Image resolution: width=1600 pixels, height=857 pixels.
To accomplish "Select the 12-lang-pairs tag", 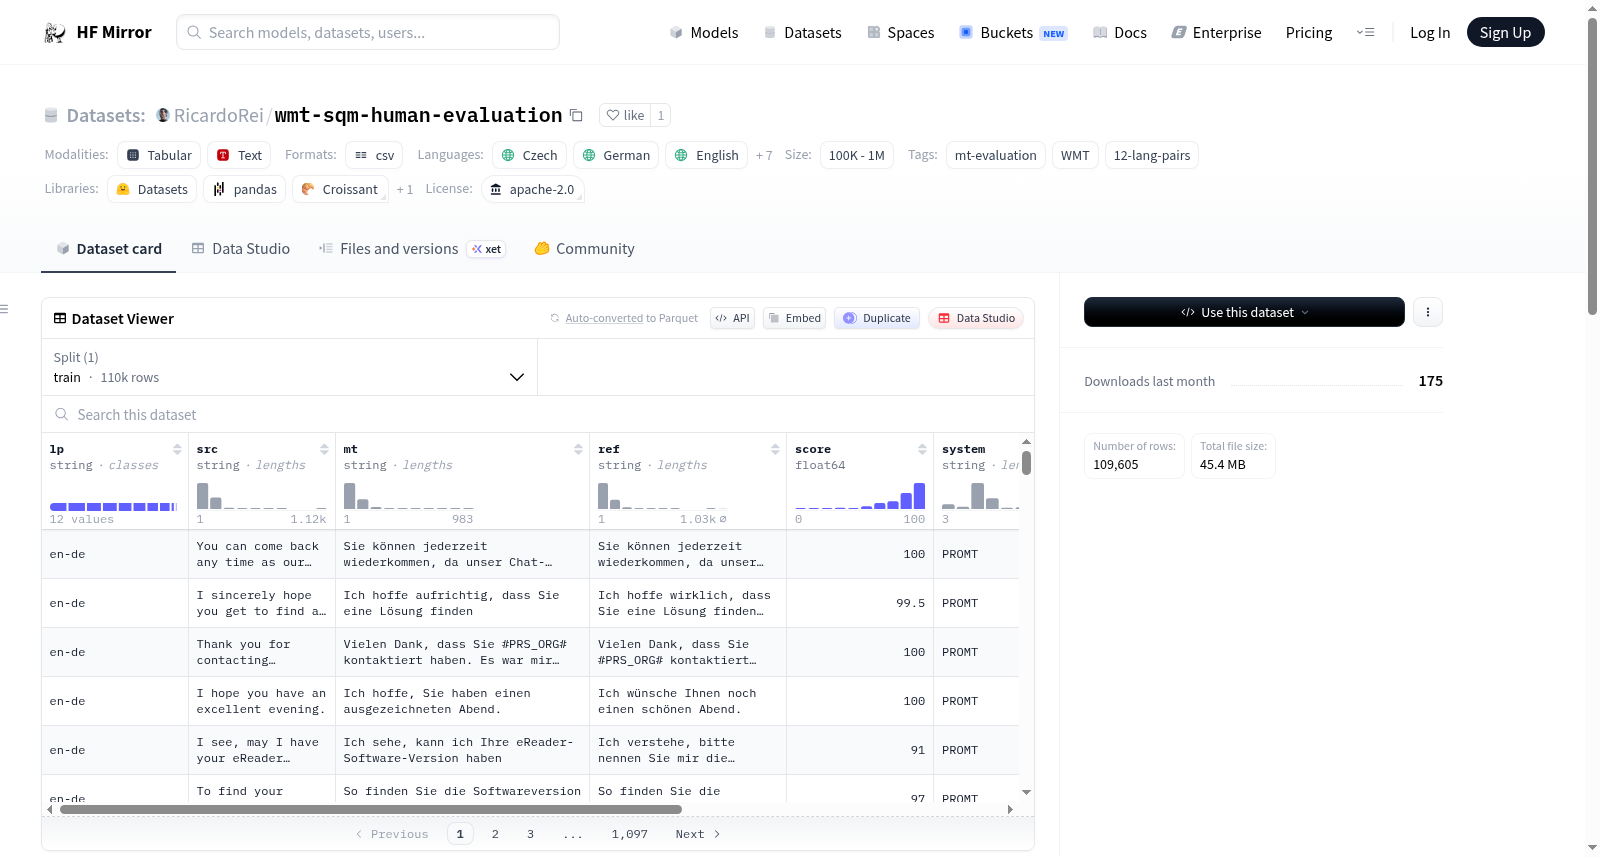I will point(1152,155).
